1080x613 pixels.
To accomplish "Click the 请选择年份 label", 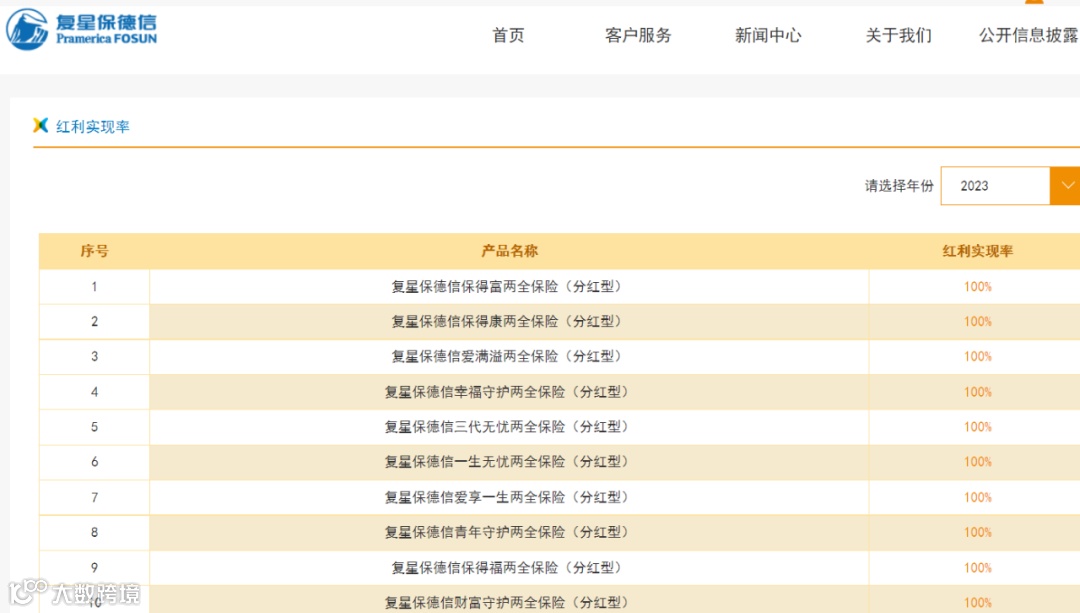I will (899, 186).
